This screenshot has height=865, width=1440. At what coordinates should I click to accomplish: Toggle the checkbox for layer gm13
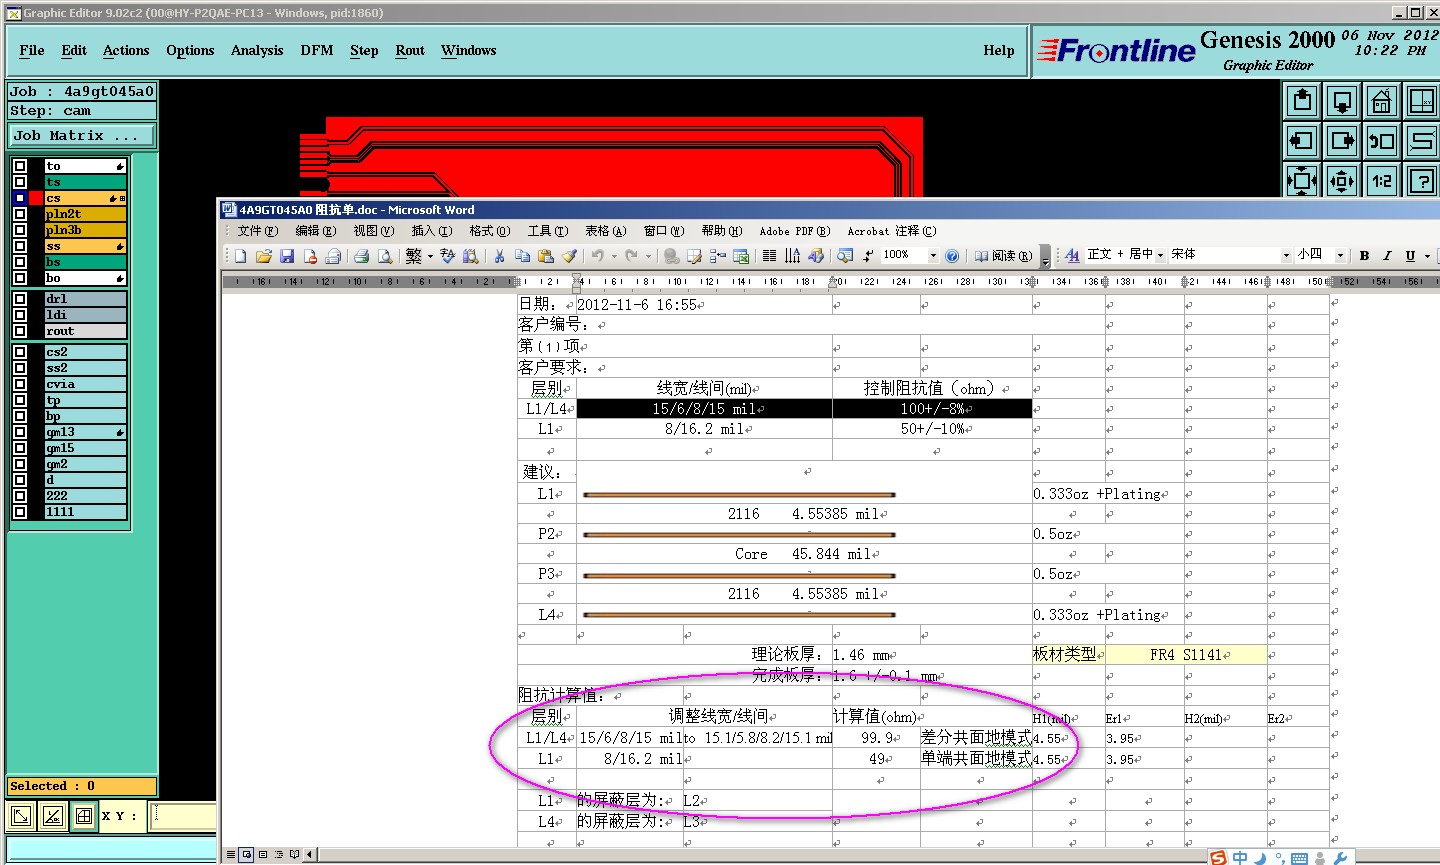[x=20, y=432]
